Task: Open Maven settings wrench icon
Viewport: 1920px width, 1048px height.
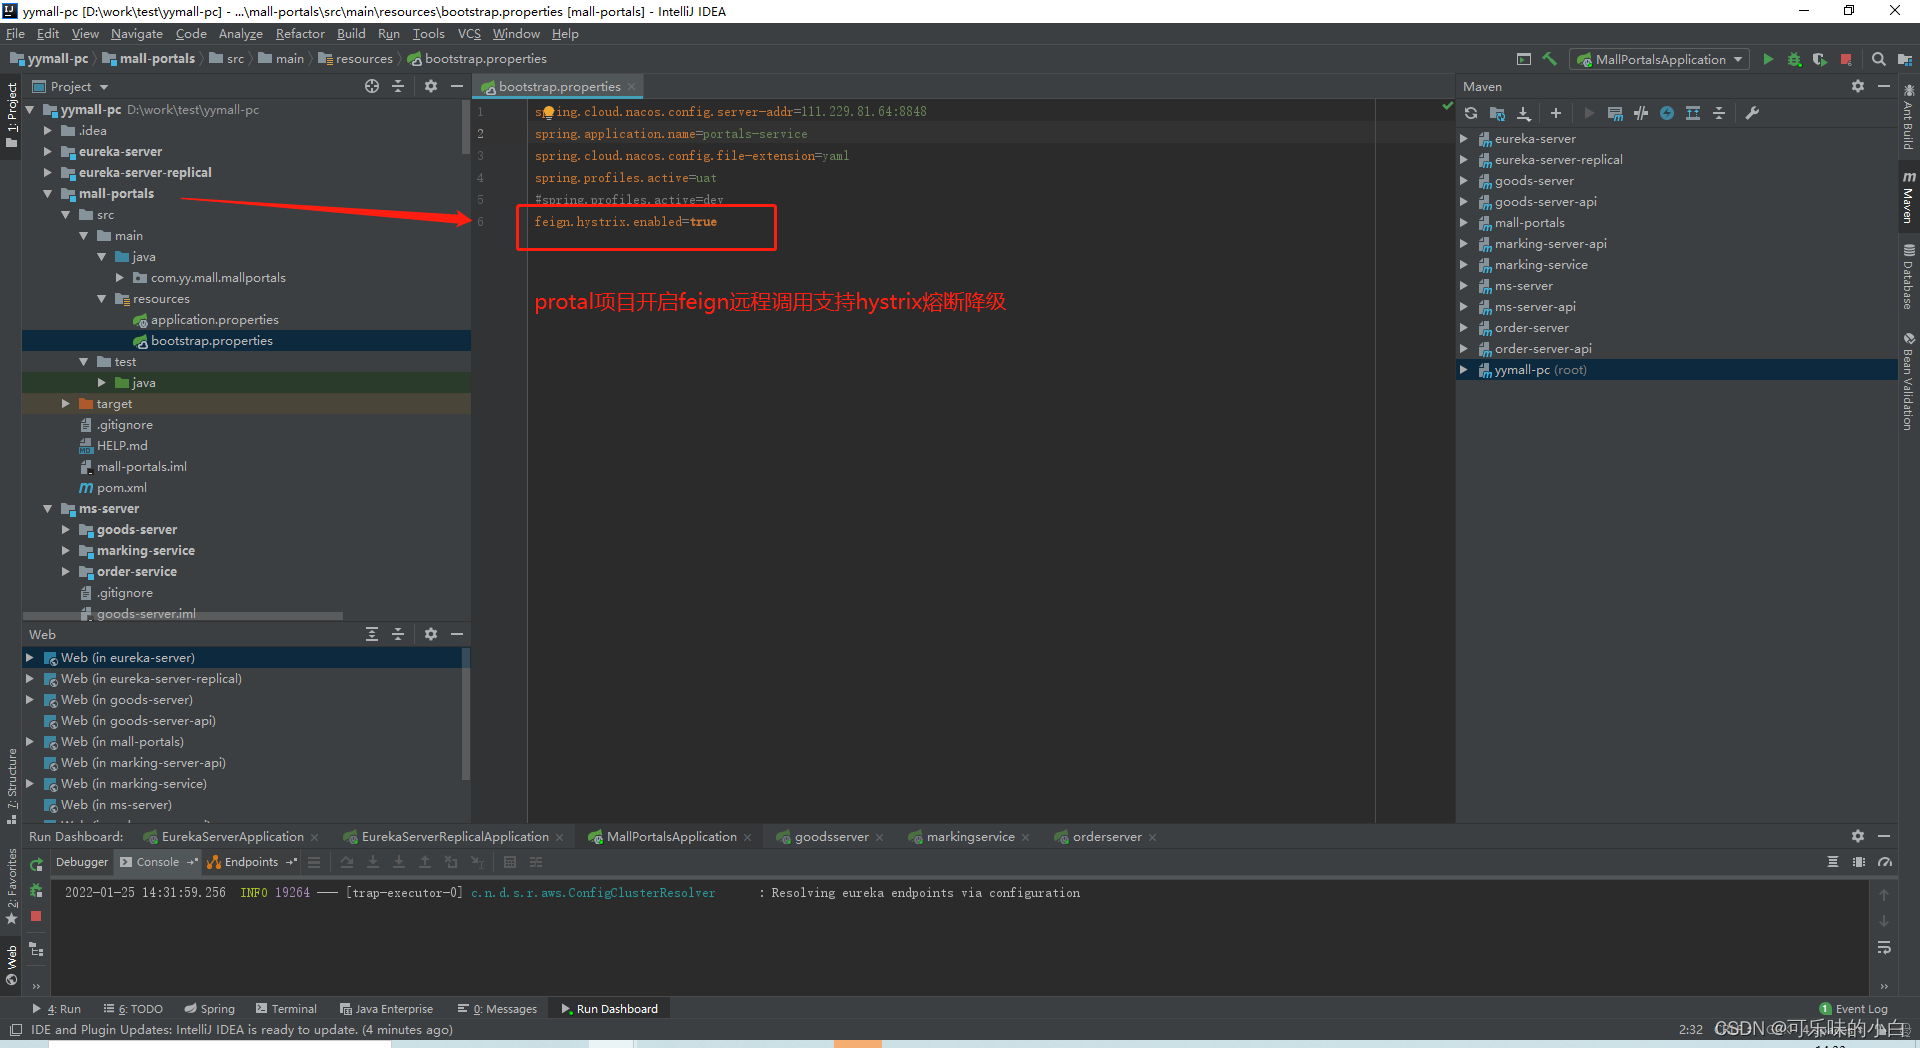Action: click(1752, 113)
